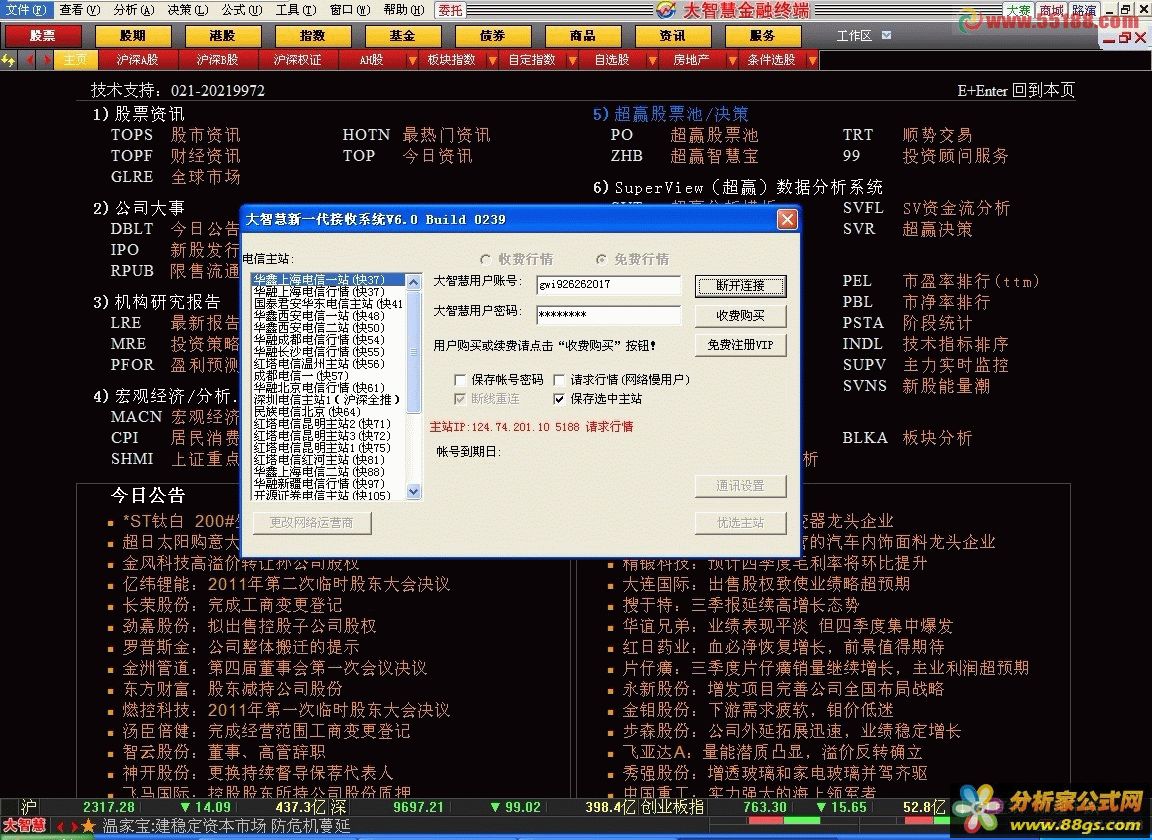Expand the 自定指数 tab dropdown arrow
This screenshot has width=1152, height=840.
tap(572, 60)
